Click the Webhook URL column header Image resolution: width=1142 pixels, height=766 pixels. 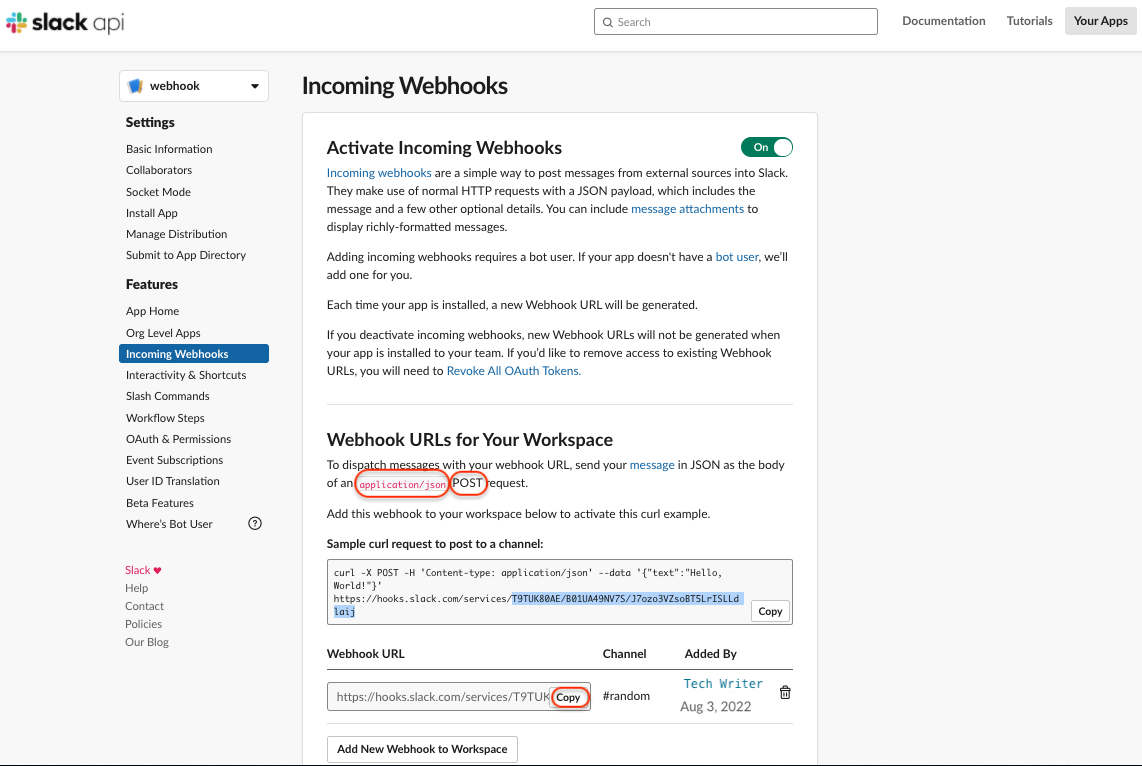point(366,654)
